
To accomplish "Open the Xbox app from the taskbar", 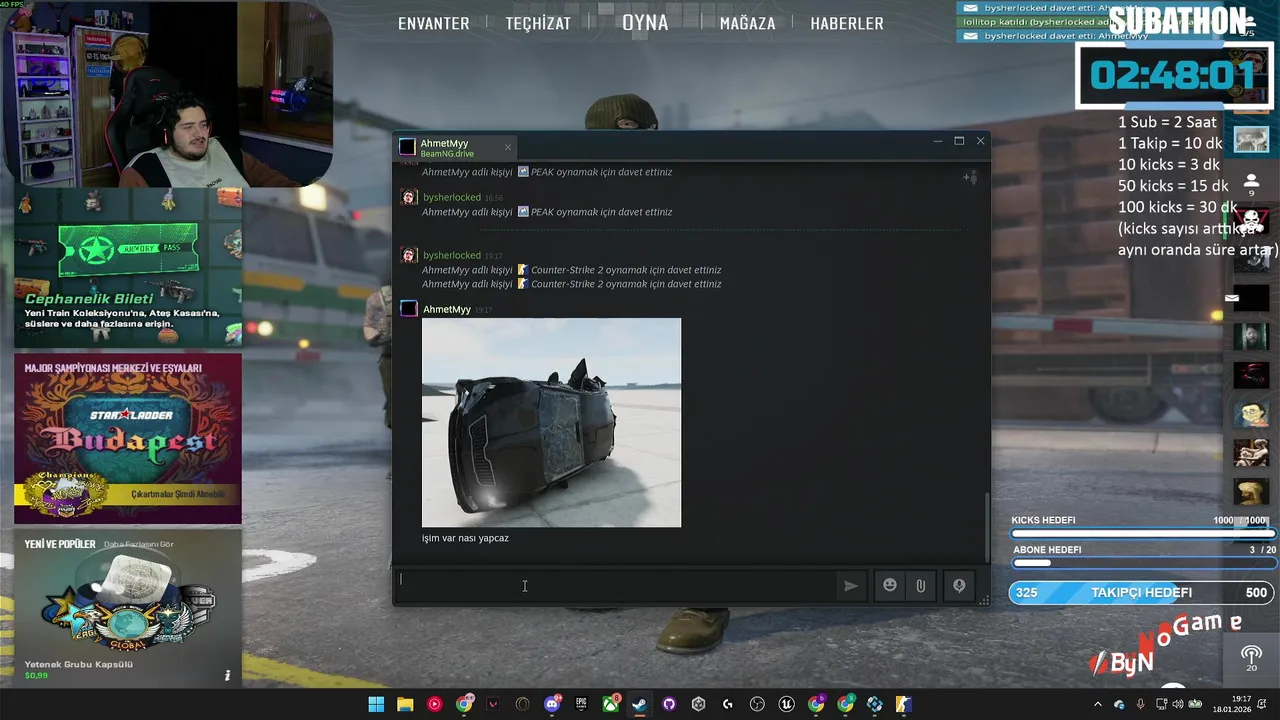I will (x=610, y=704).
